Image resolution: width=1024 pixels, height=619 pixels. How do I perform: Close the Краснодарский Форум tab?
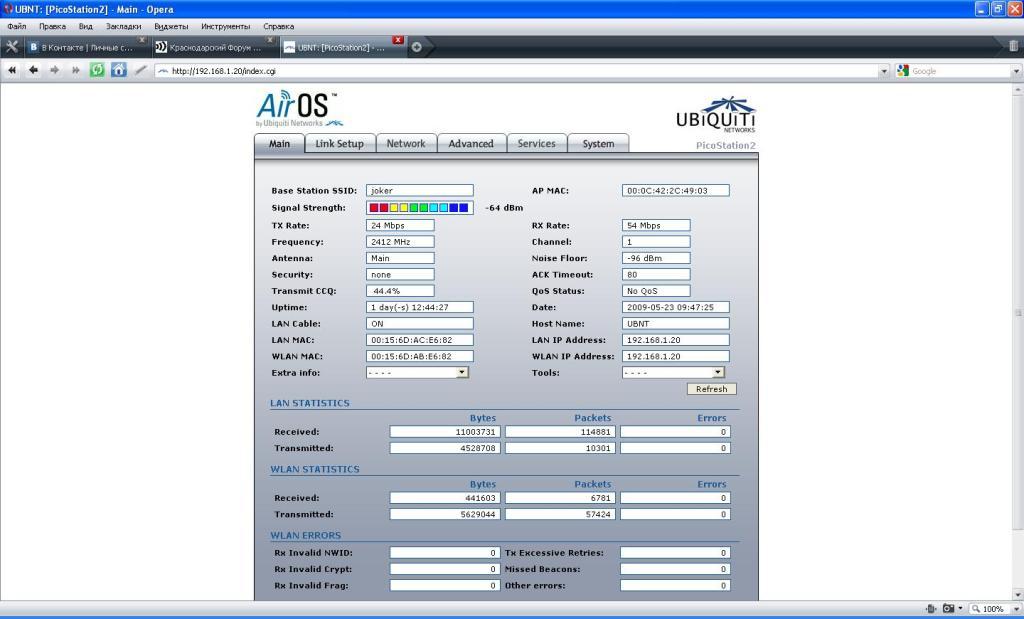270,40
